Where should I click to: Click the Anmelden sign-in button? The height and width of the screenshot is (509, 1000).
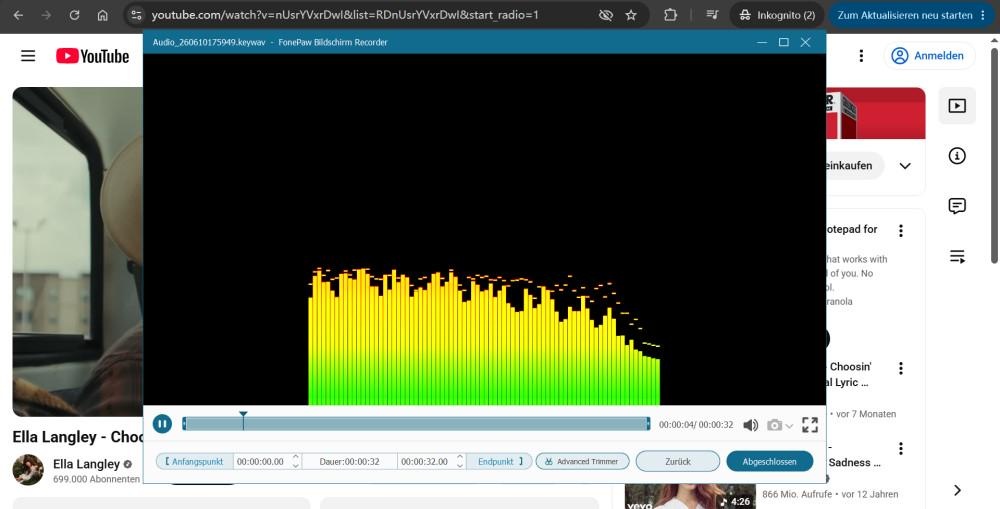(928, 55)
